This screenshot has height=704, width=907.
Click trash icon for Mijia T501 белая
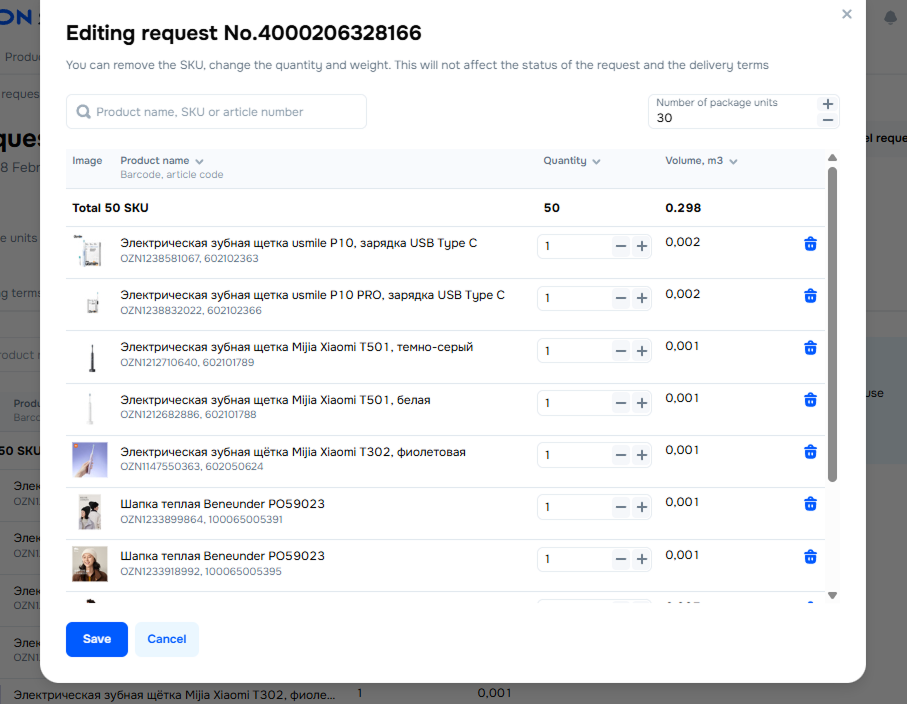coord(810,400)
